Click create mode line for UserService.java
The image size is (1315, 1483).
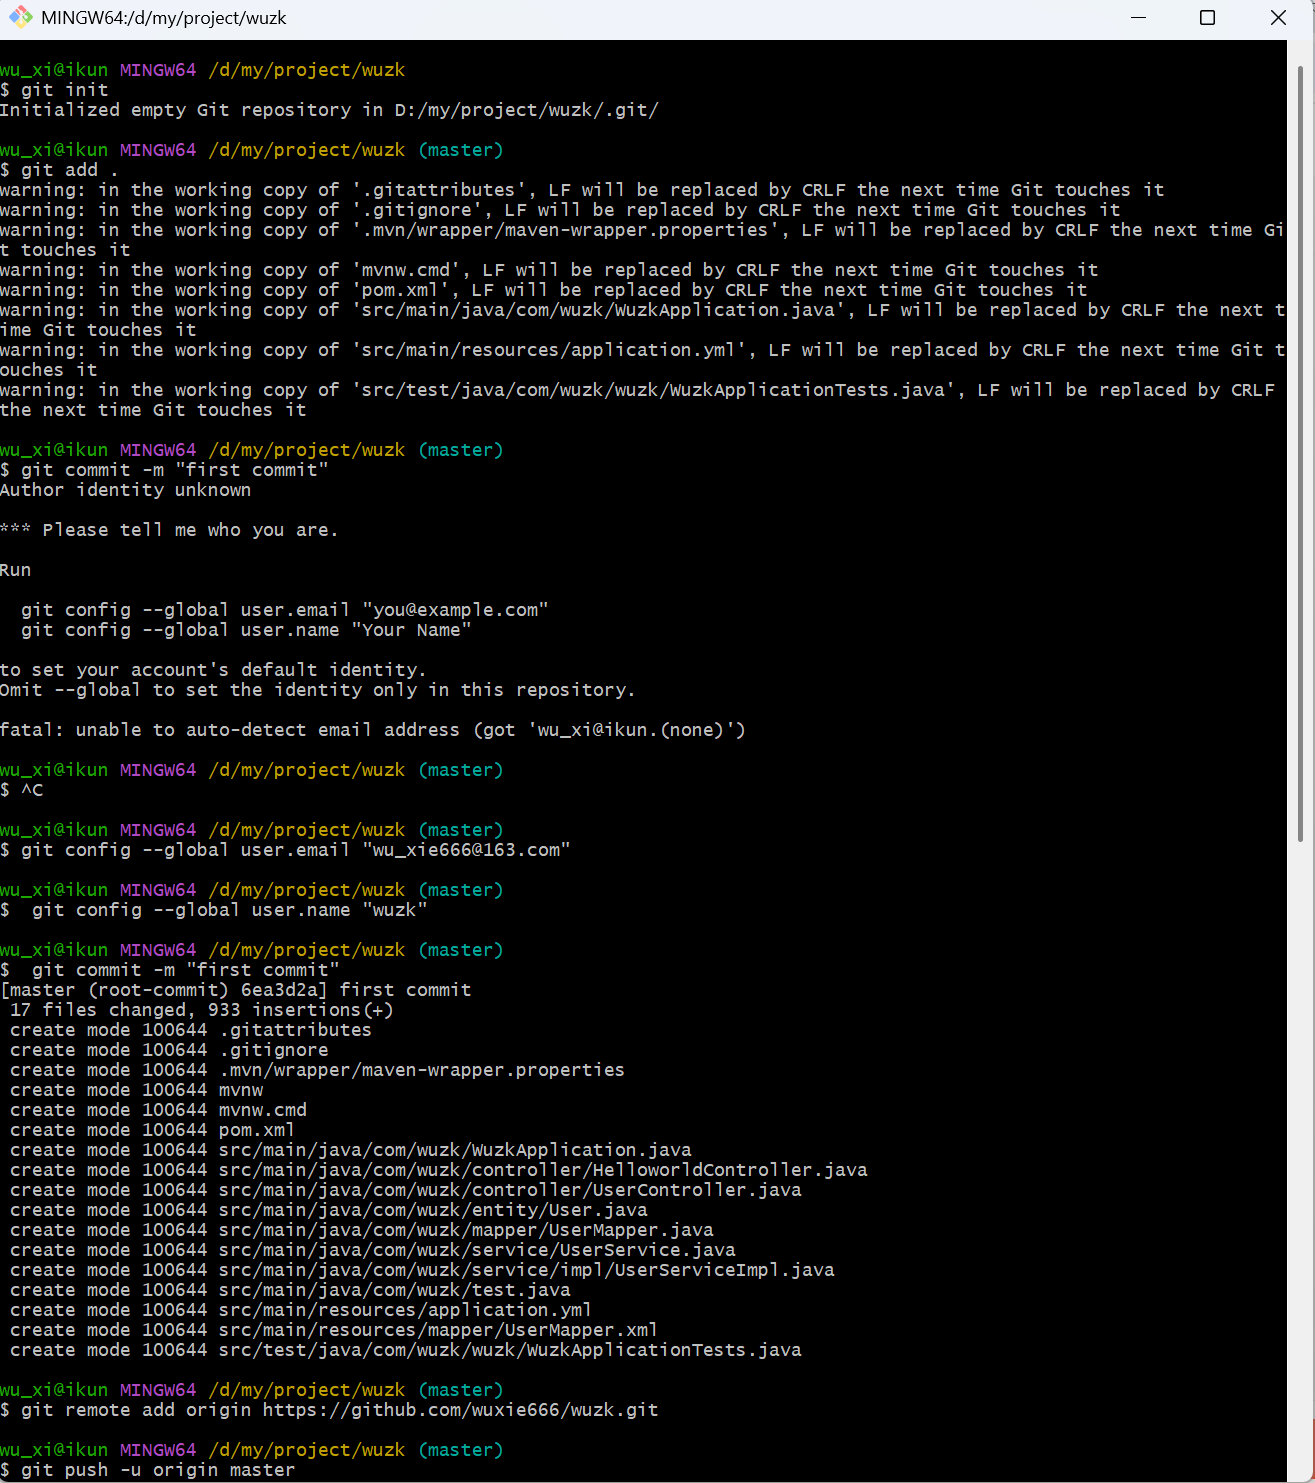(373, 1250)
